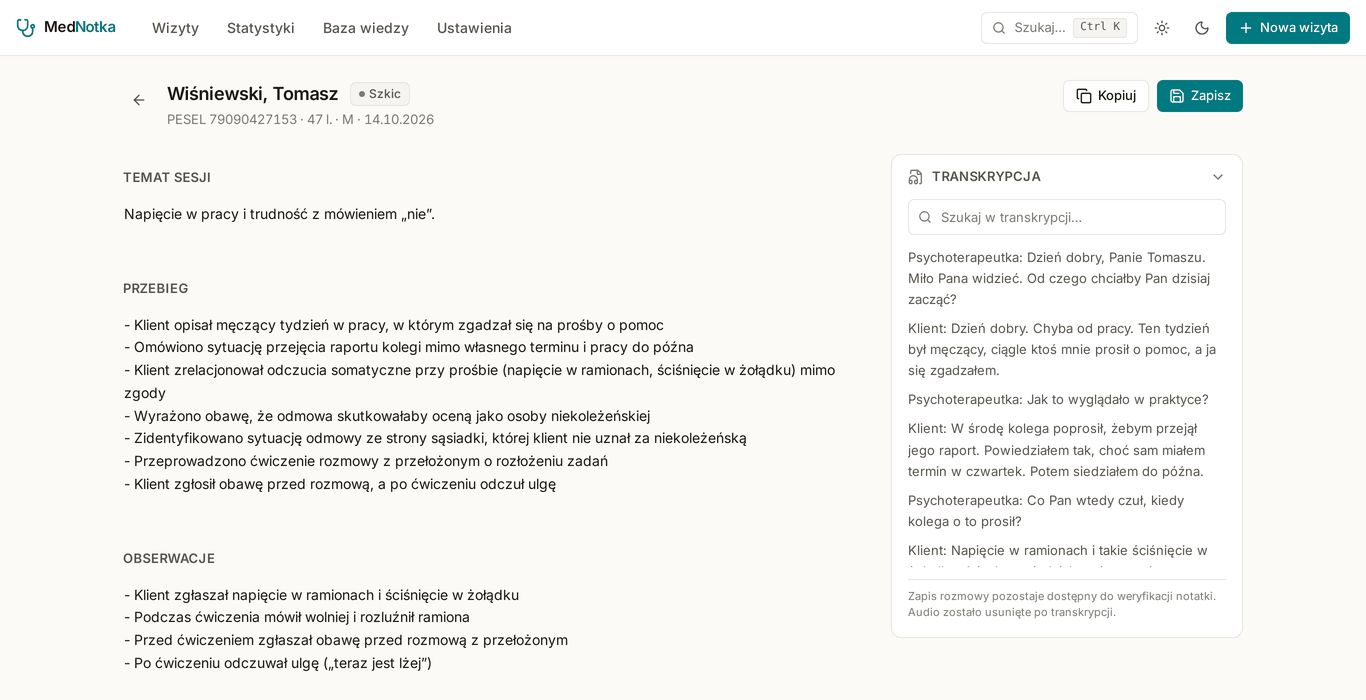
Task: Collapse the Transkrypcja panel chevron
Action: tap(1218, 177)
